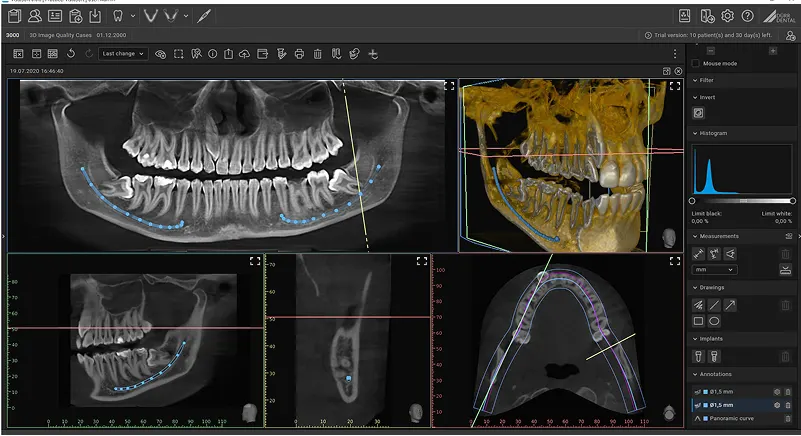Open the three-dot more options menu
801x436 pixels.
coord(675,54)
